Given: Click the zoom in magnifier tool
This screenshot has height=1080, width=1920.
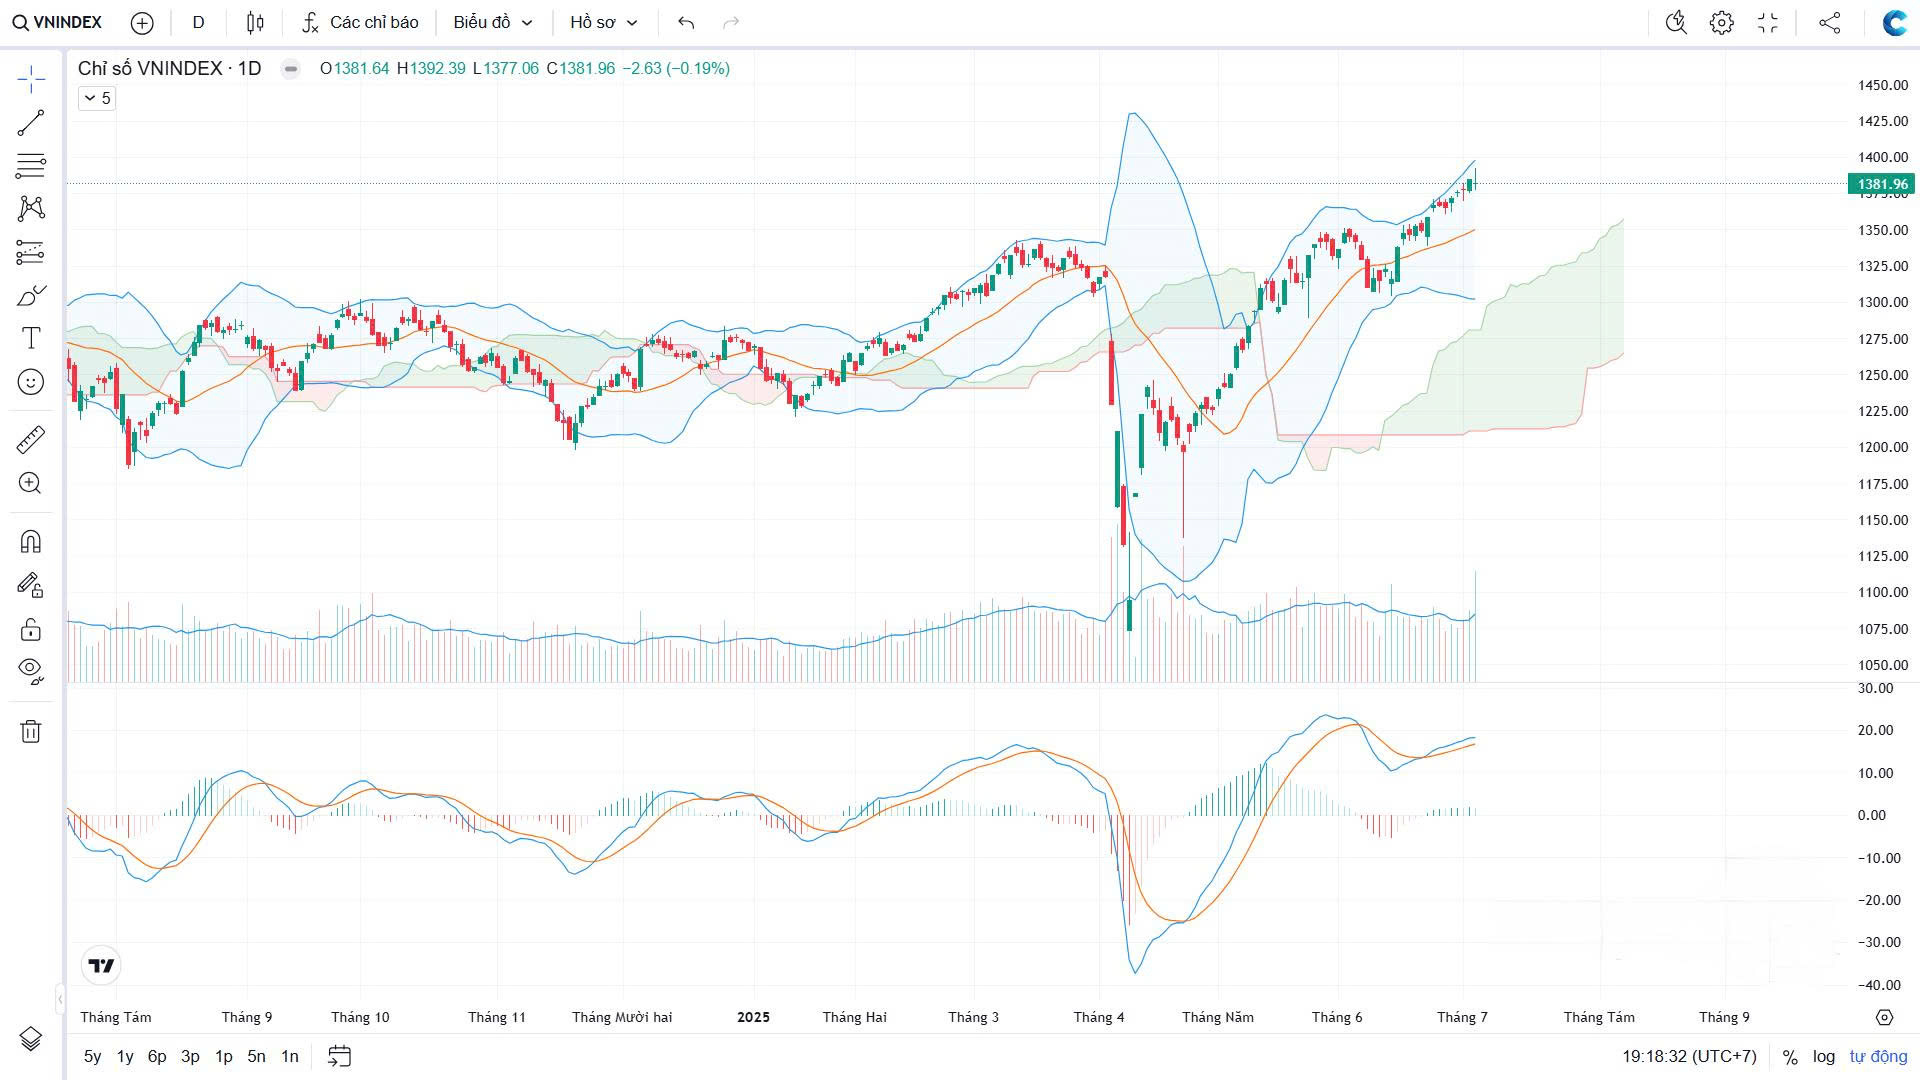Looking at the screenshot, I should point(31,484).
